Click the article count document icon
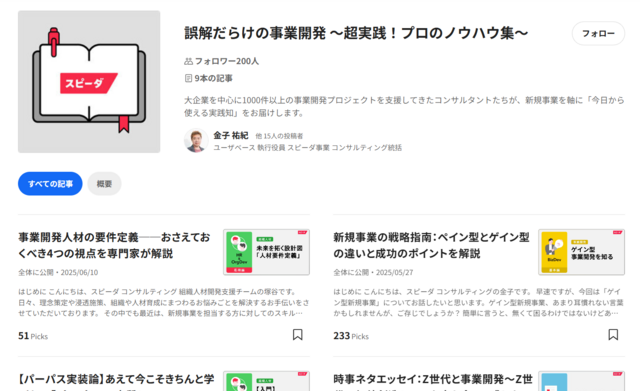 [188, 78]
